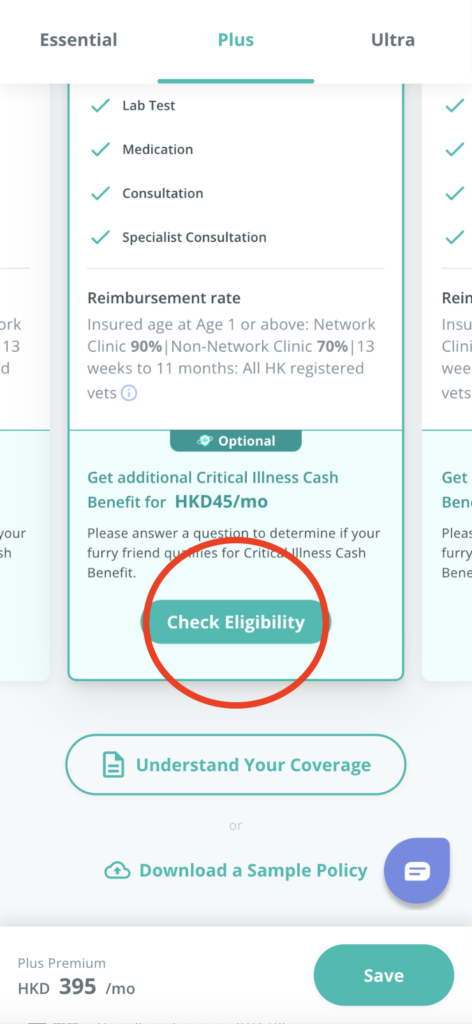Image resolution: width=472 pixels, height=1024 pixels.
Task: Click the Lab Test checkmark icon
Action: (x=100, y=105)
